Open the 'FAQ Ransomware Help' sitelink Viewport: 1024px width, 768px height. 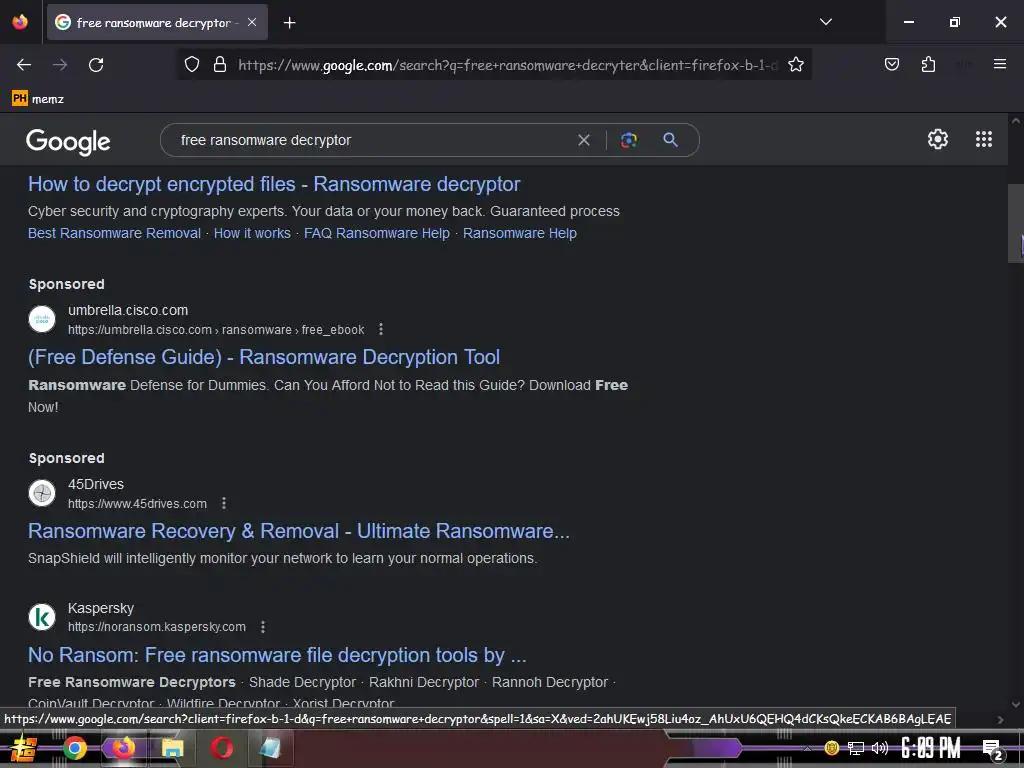[x=377, y=233]
